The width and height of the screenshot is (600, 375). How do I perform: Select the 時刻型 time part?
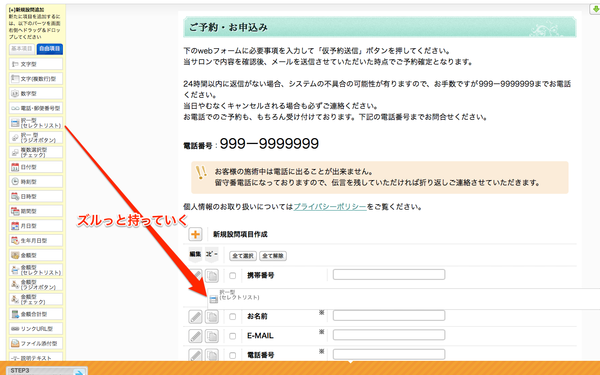(x=36, y=182)
